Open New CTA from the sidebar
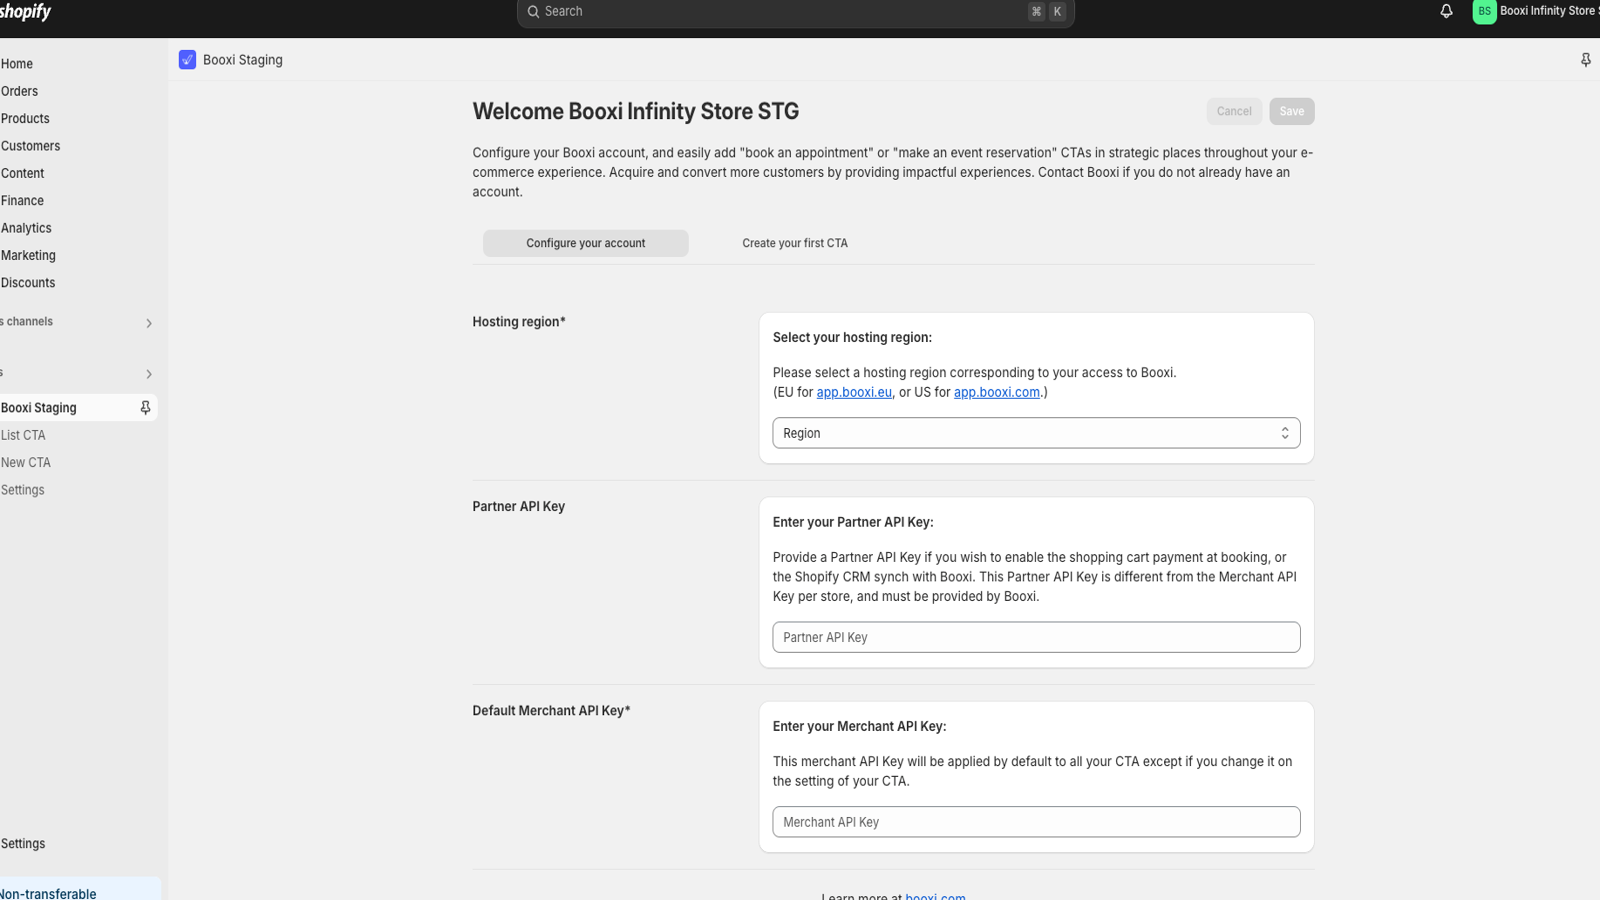Screen dimensions: 1600x900 coord(26,462)
